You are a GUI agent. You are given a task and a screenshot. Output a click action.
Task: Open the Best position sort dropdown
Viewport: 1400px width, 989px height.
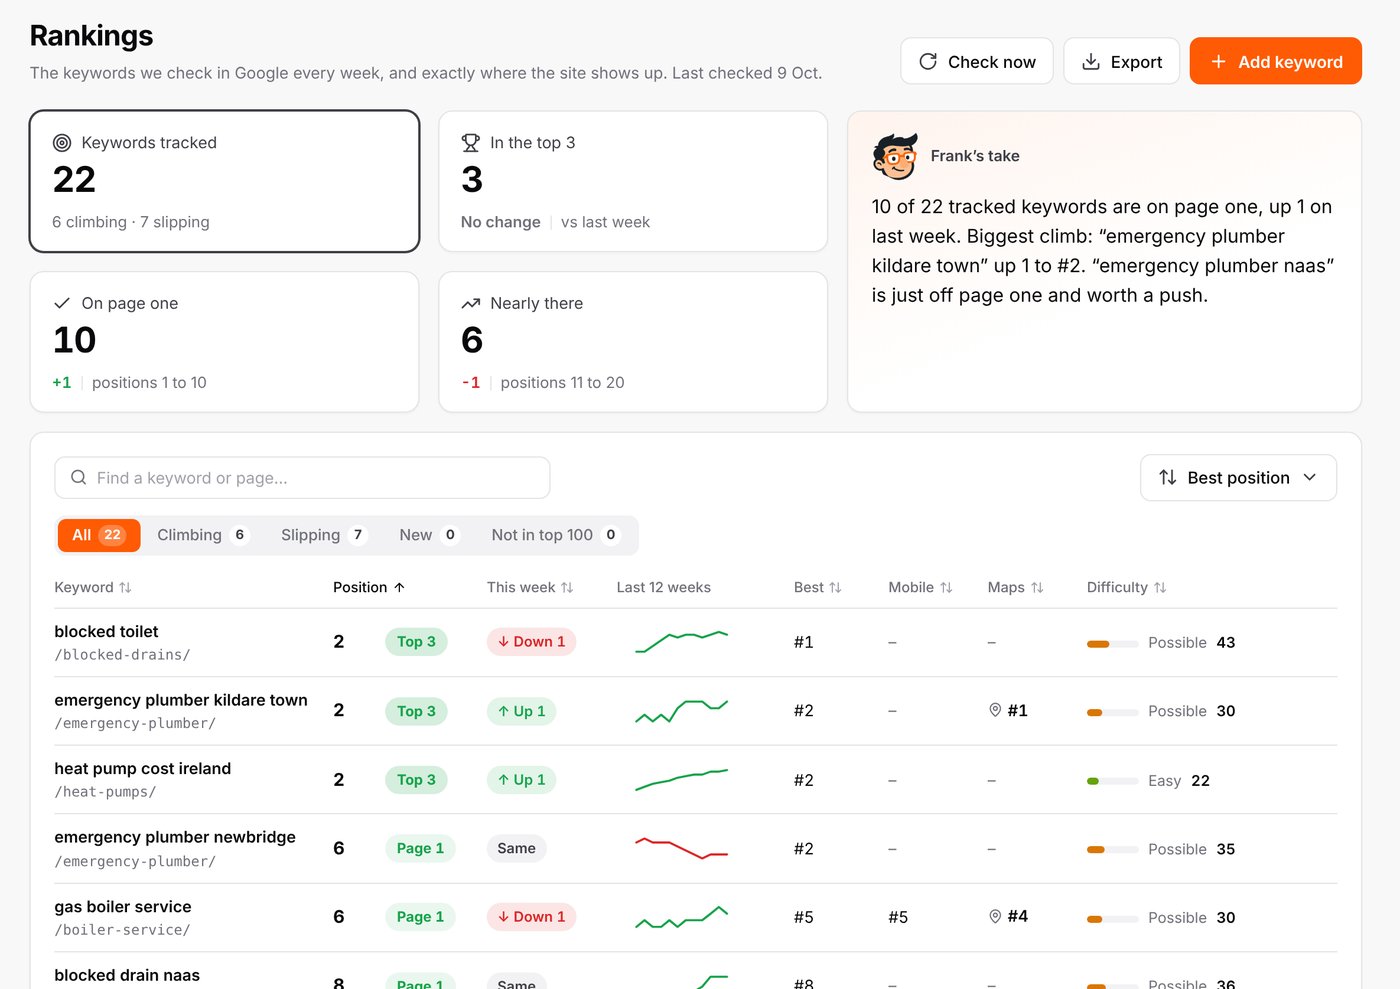pos(1238,478)
